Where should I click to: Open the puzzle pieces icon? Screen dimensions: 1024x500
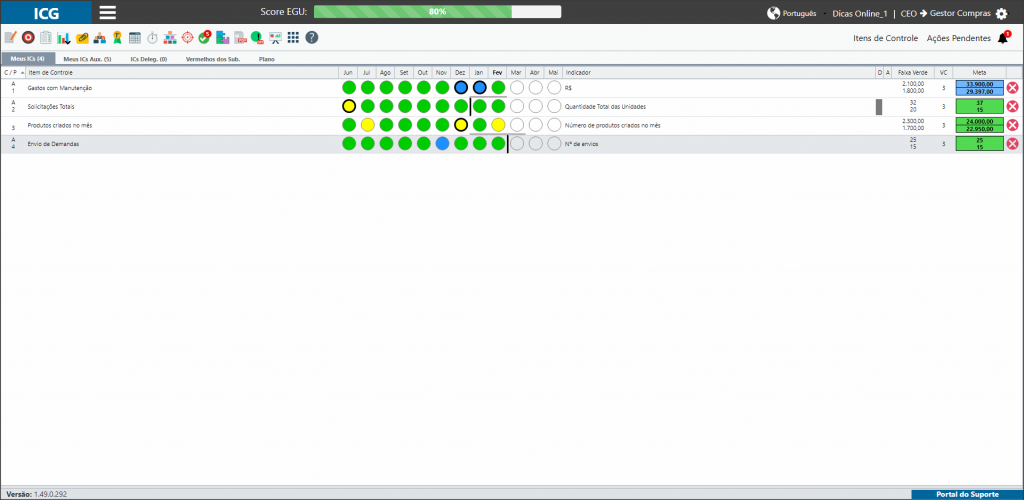click(223, 38)
